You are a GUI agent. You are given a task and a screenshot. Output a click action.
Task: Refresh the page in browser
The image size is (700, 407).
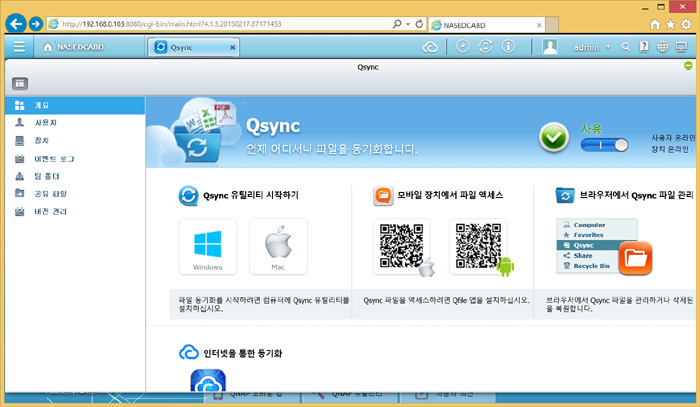click(419, 24)
